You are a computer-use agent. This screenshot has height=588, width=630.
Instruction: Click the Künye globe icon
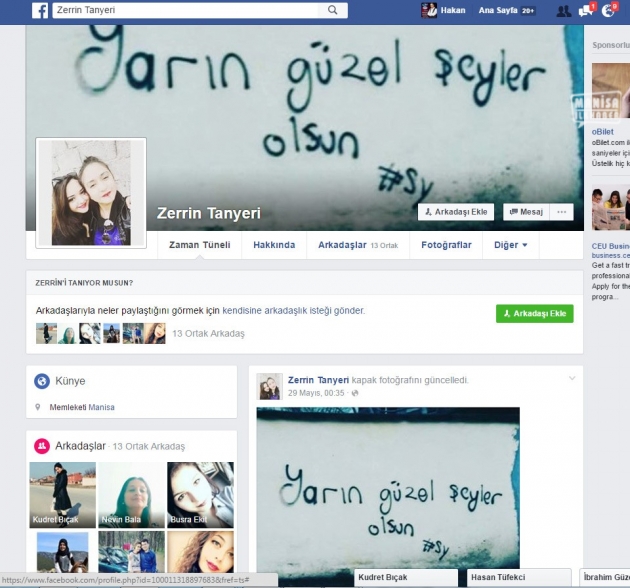(42, 381)
